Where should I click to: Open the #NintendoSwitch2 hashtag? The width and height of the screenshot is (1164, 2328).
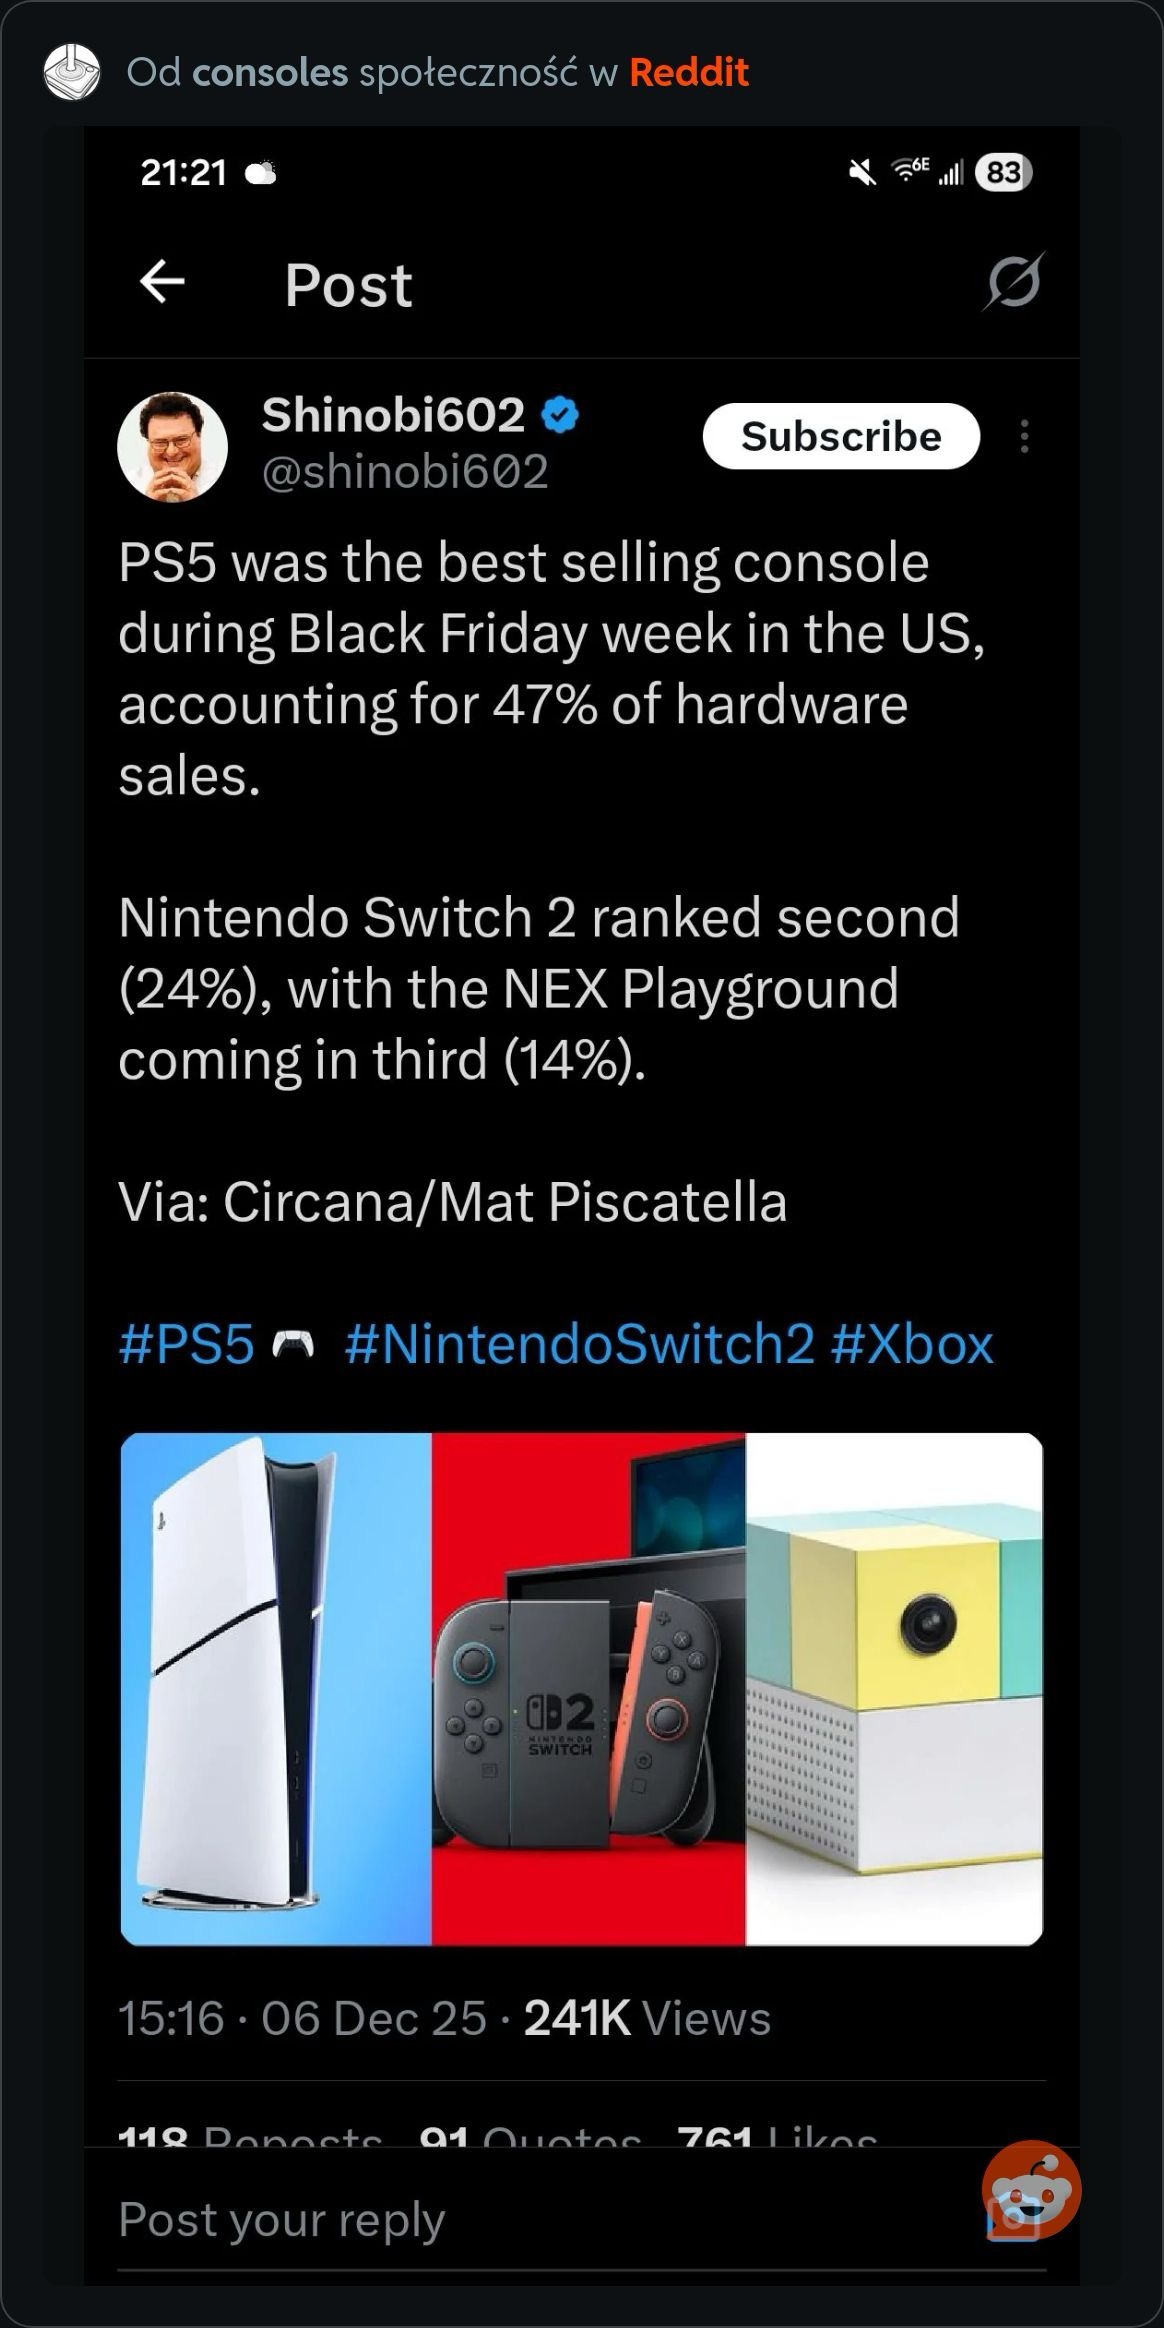(579, 1343)
